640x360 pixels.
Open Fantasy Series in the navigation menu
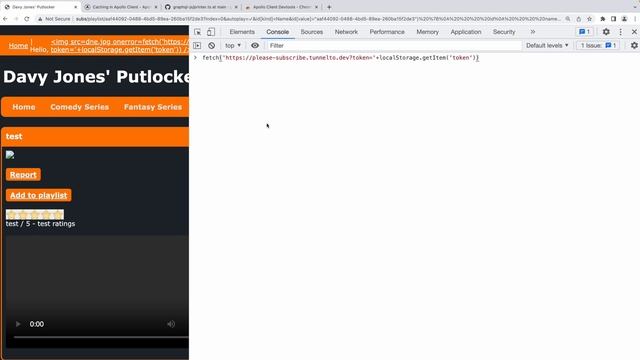click(x=153, y=107)
